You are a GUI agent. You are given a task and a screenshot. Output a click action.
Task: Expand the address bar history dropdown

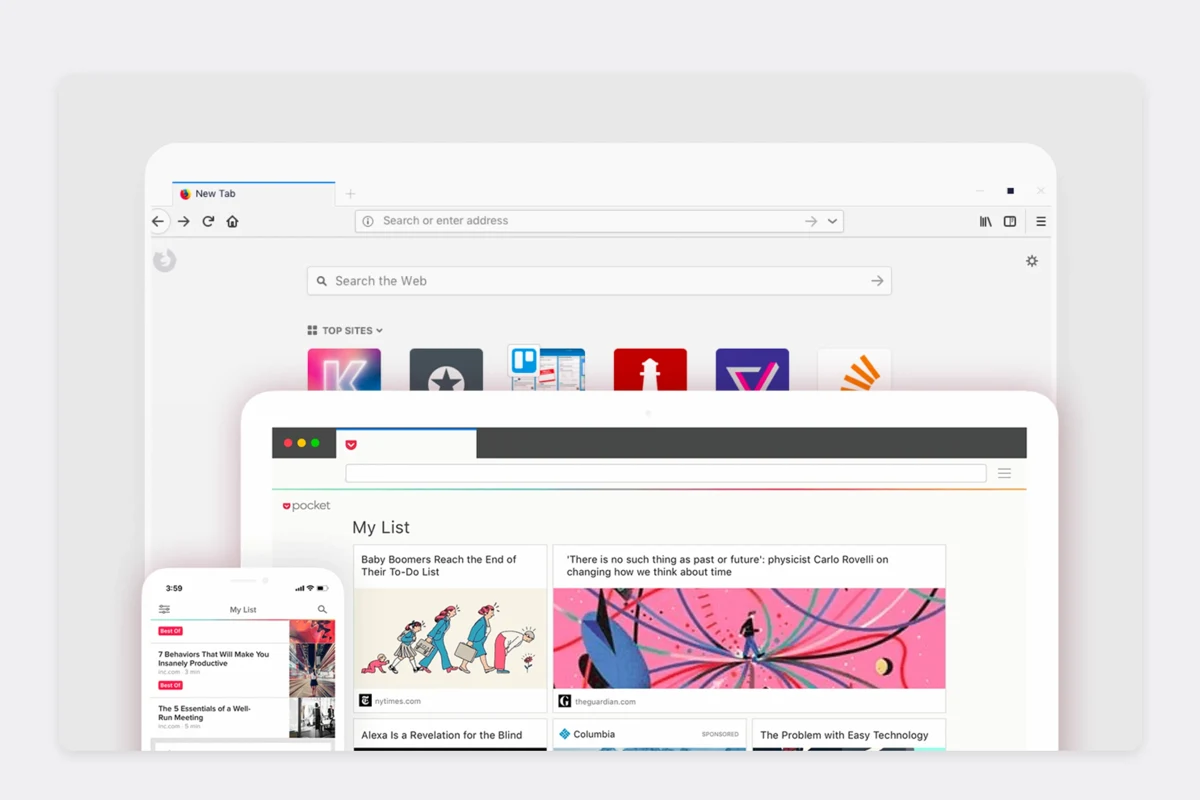(832, 221)
